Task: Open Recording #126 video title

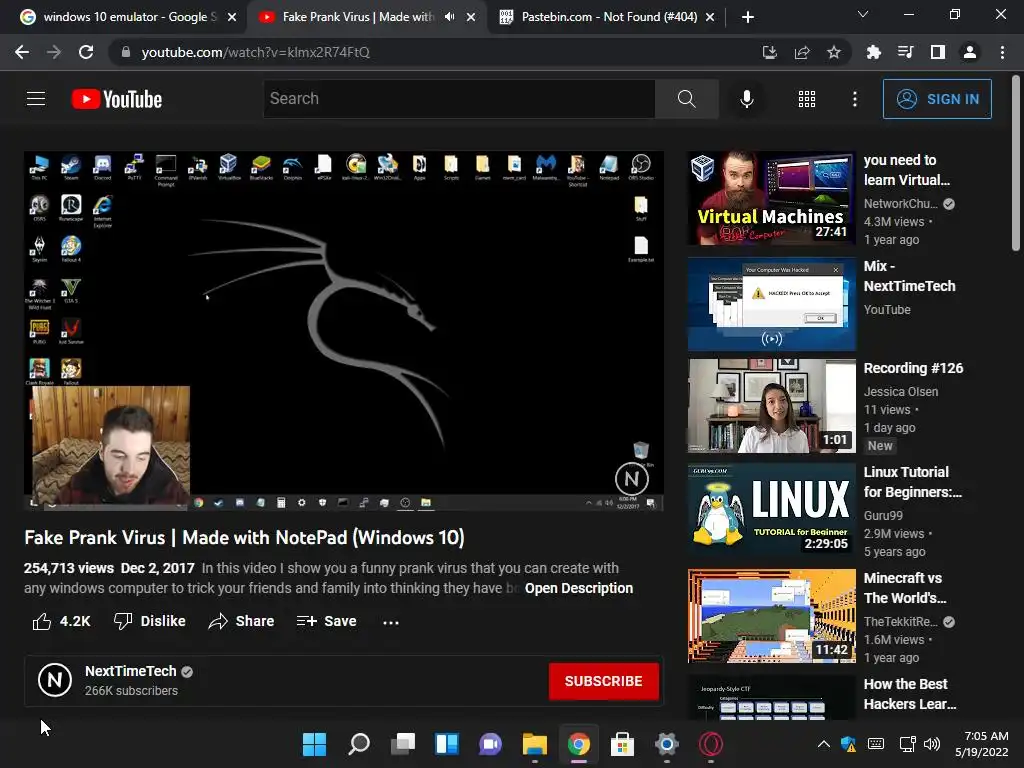Action: coord(913,368)
